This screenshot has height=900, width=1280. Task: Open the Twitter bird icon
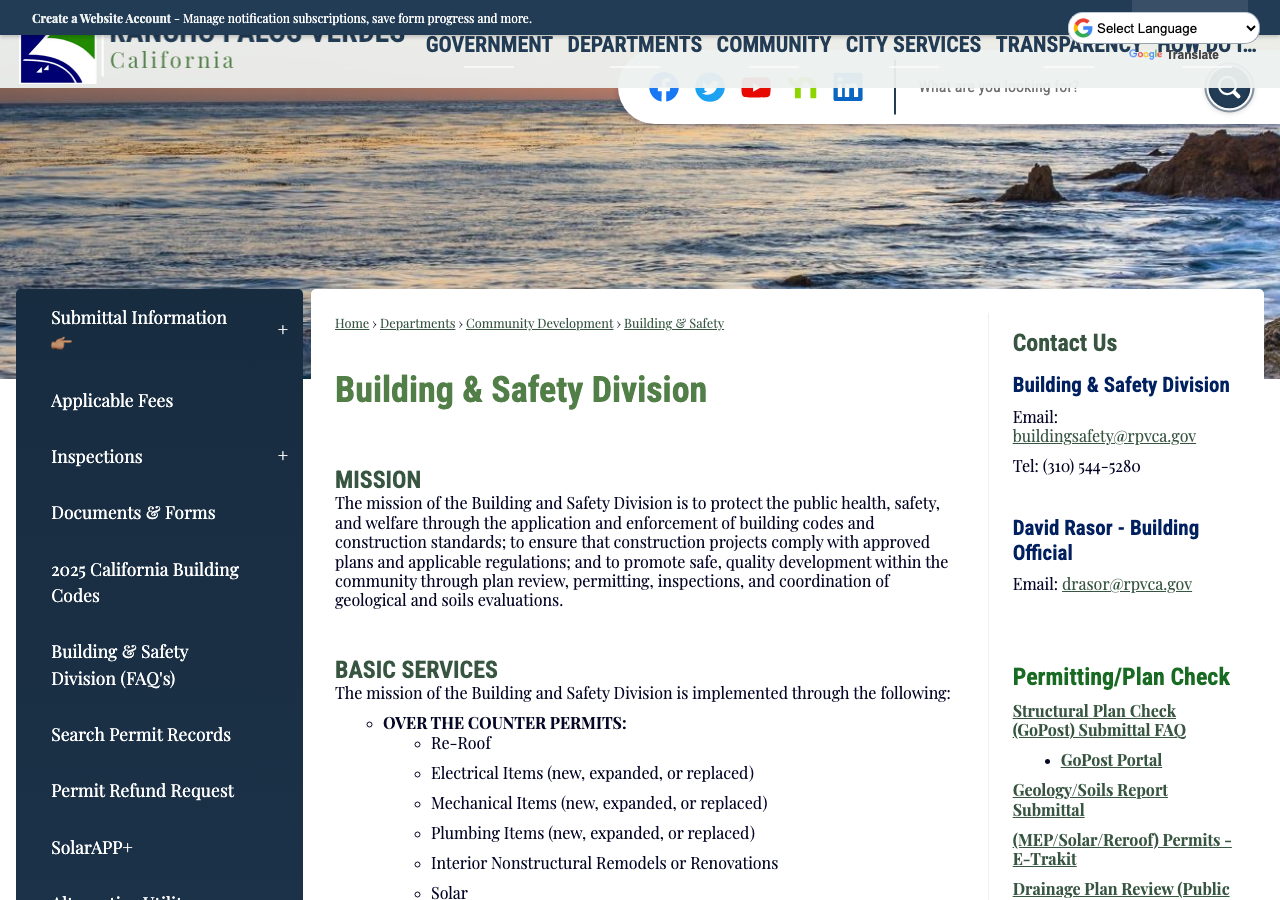pos(710,87)
